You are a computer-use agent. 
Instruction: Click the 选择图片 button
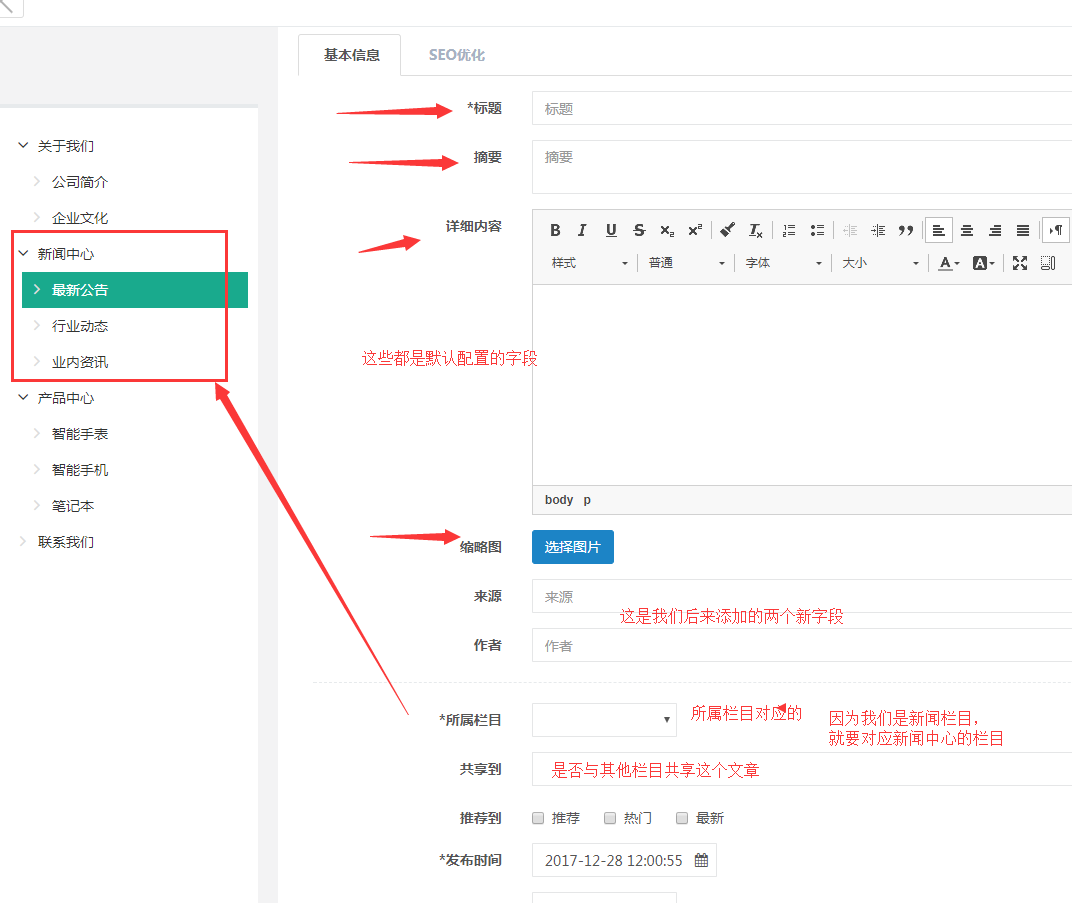(572, 547)
